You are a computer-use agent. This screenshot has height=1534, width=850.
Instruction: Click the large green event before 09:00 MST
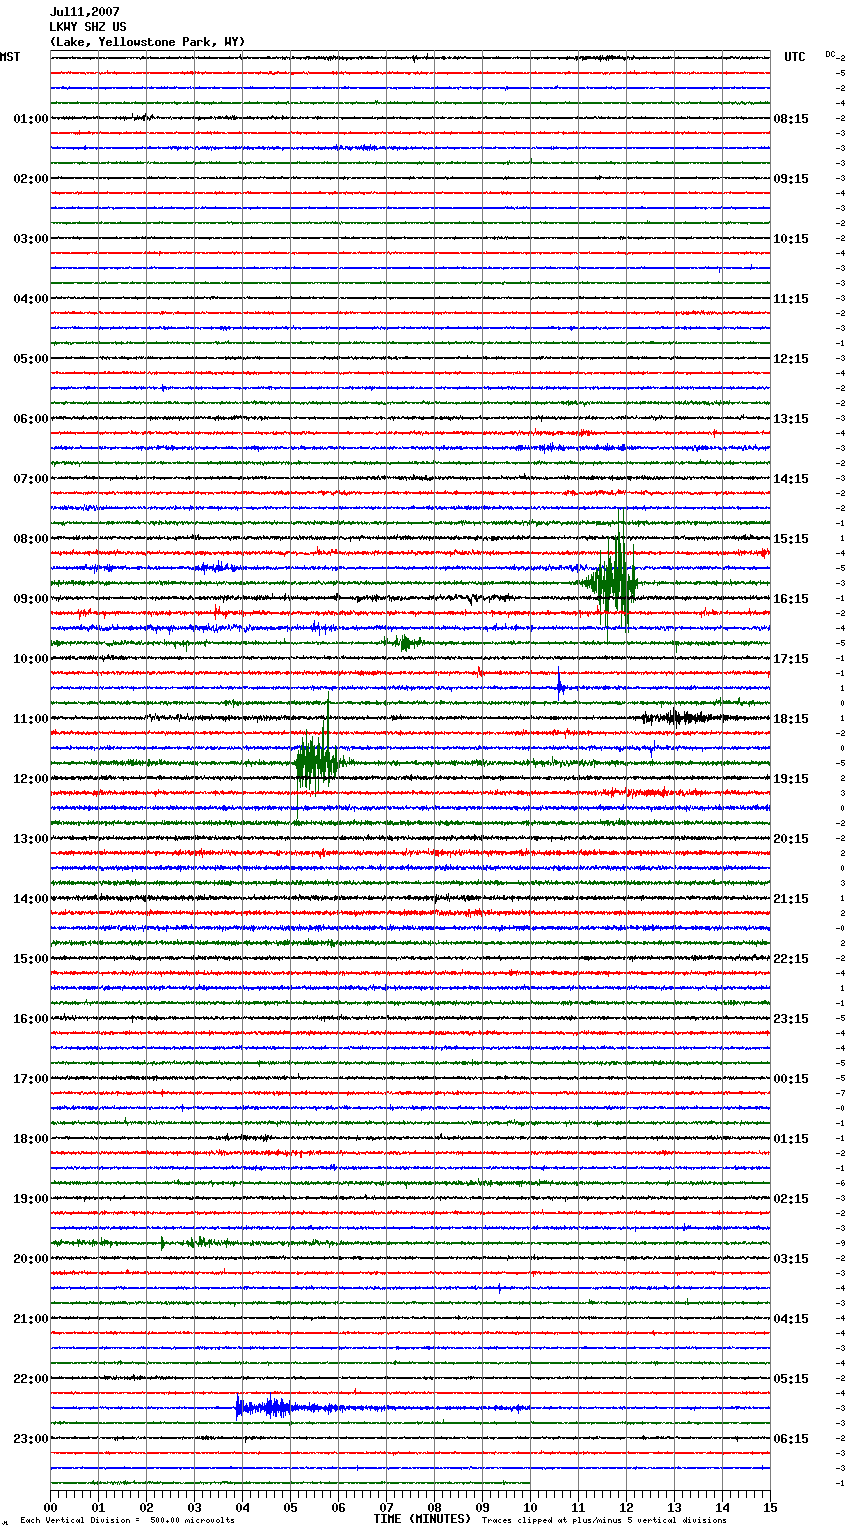pos(612,580)
